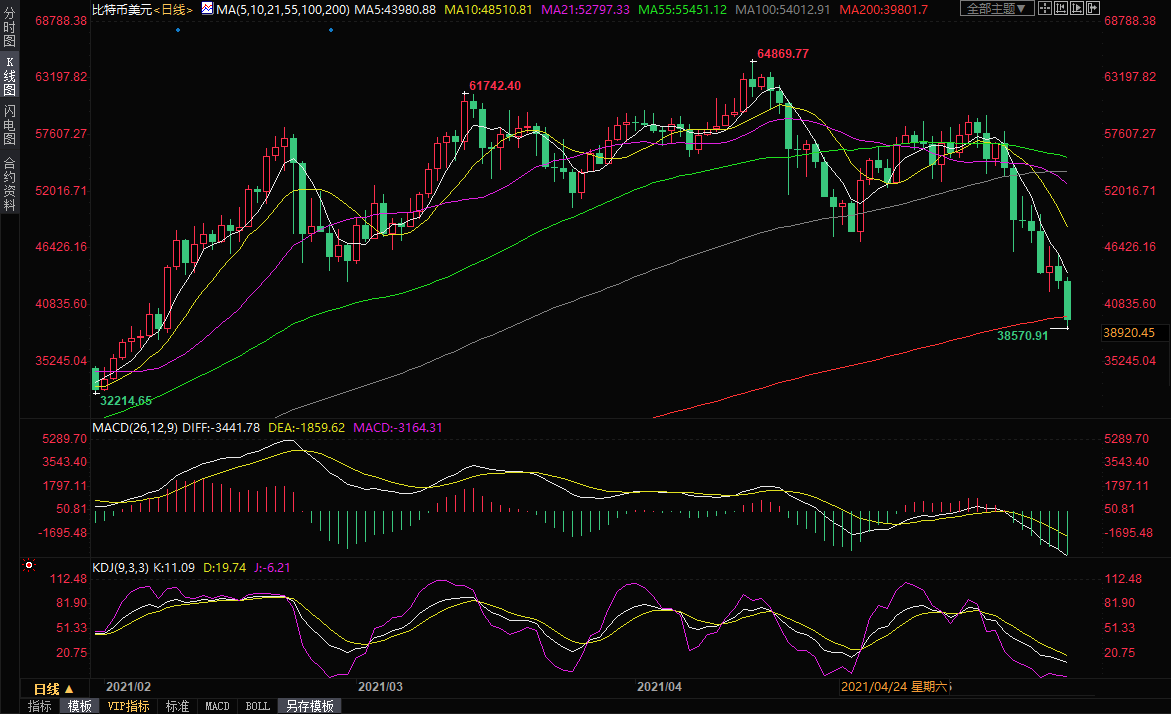1171x714 pixels.
Task: Open the 闪电图 sidebar tab
Action: coord(10,124)
